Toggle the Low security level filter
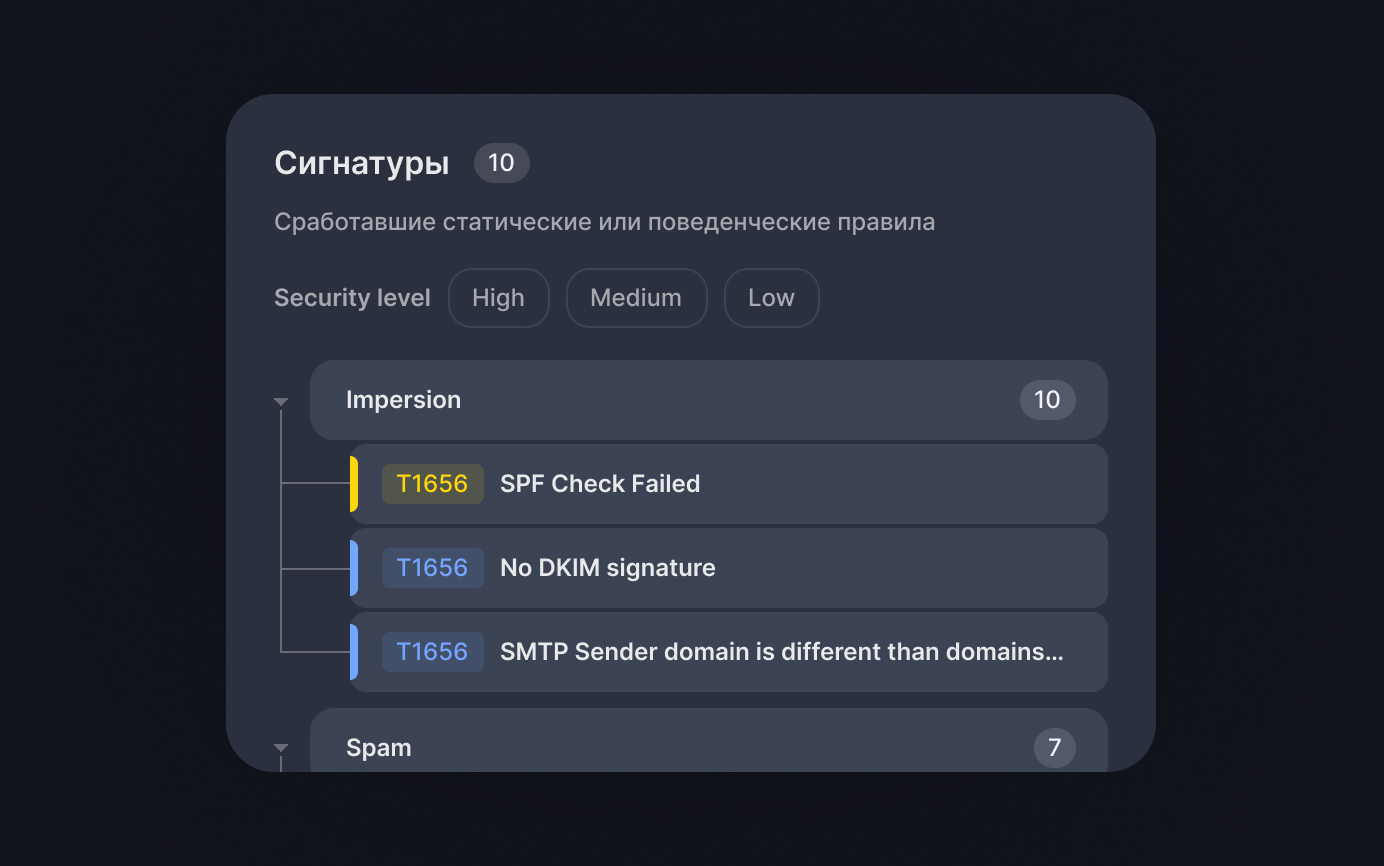This screenshot has height=866, width=1384. 771,297
